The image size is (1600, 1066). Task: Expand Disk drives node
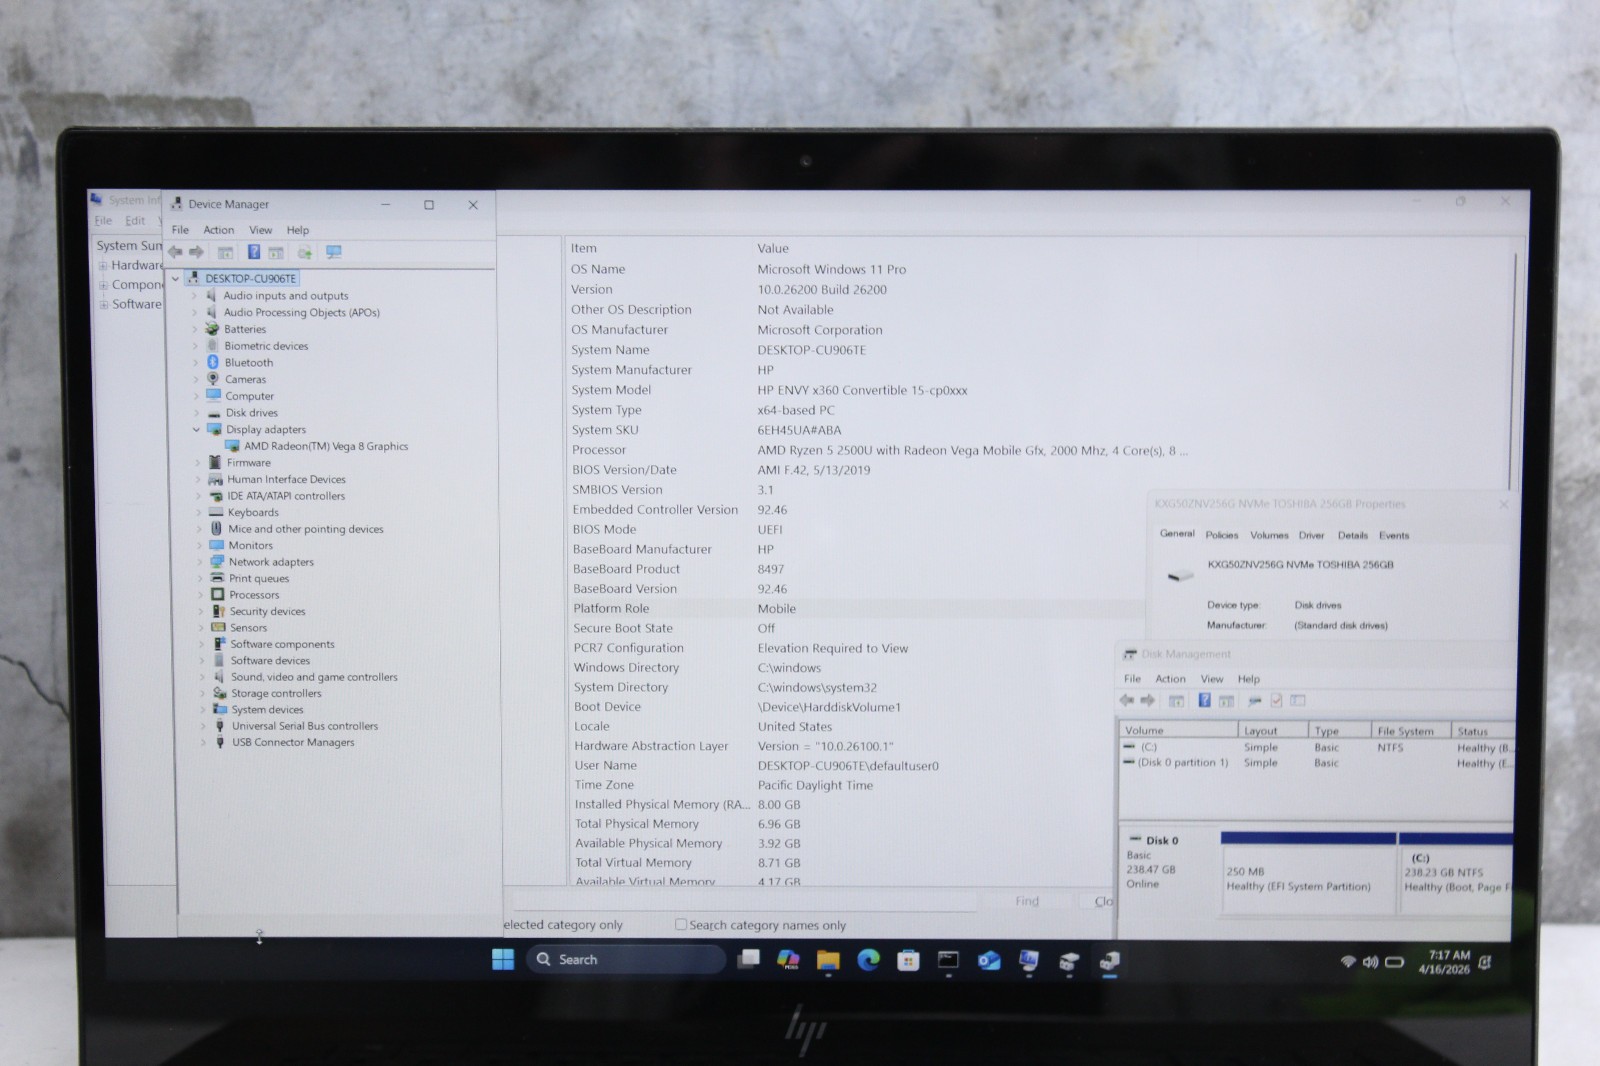point(196,413)
